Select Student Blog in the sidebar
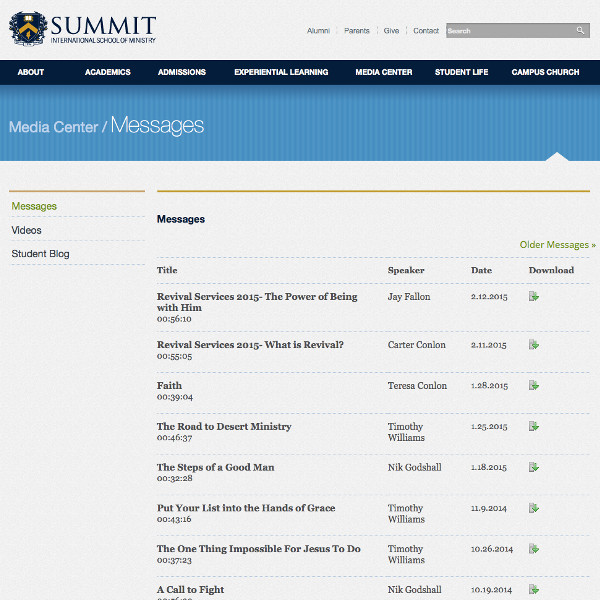This screenshot has width=600, height=600. point(40,254)
